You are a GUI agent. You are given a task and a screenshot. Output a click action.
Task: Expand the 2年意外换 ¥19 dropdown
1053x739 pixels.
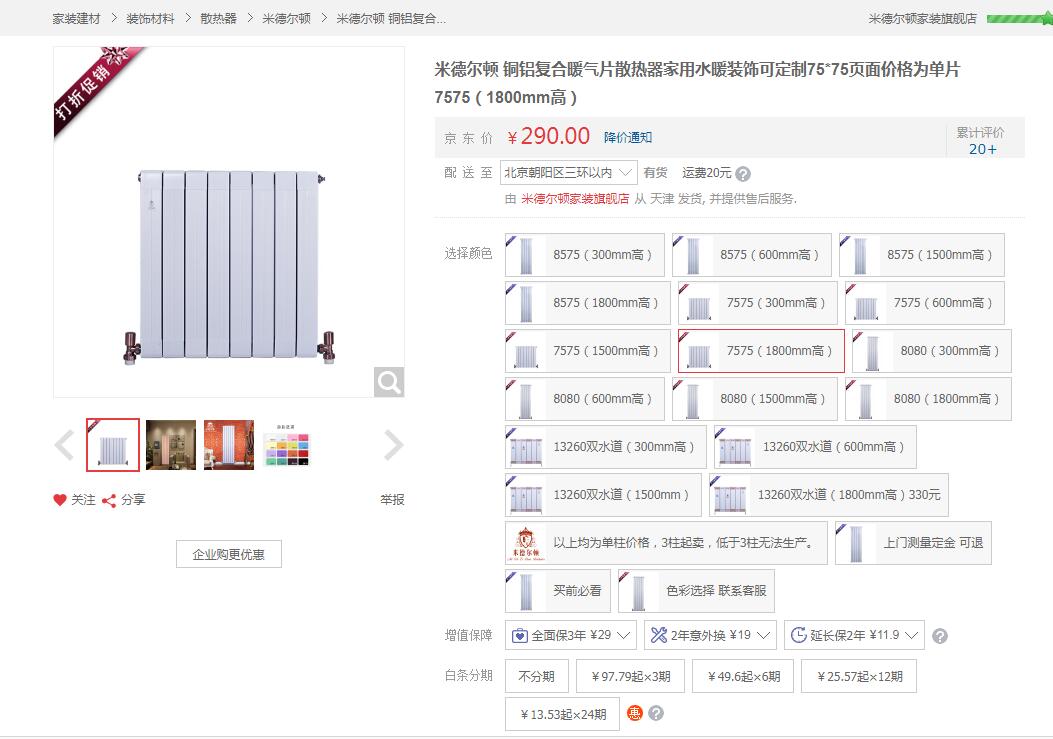tap(711, 636)
